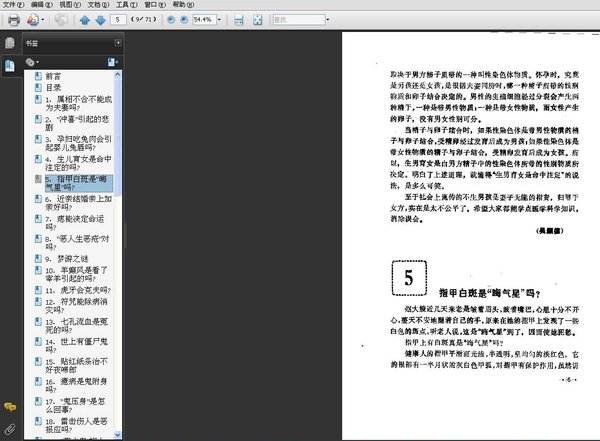The height and width of the screenshot is (441, 600).
Task: Click the fit full page icon
Action: pyautogui.click(x=258, y=20)
